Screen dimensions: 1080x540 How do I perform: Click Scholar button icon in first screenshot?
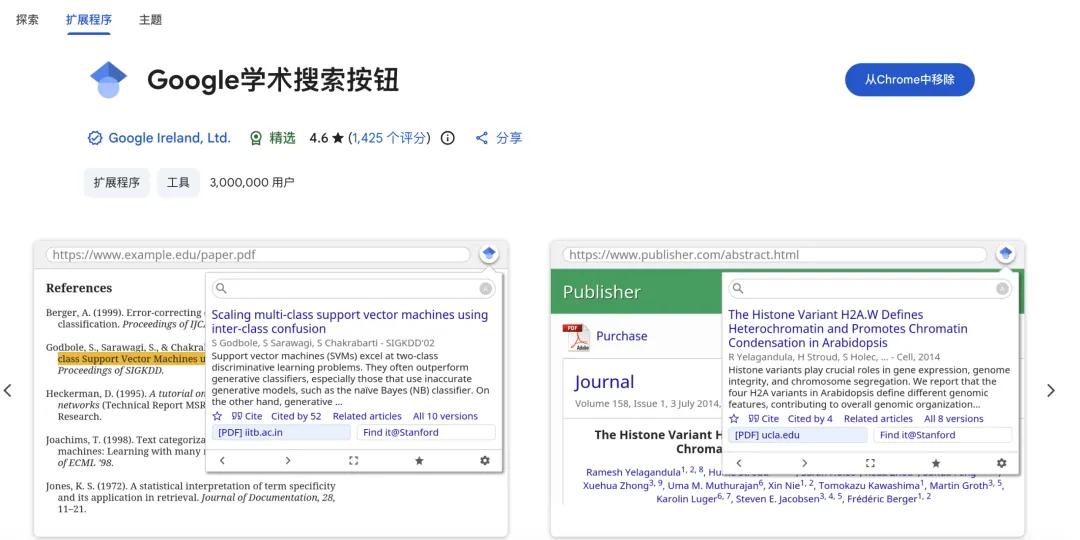489,254
